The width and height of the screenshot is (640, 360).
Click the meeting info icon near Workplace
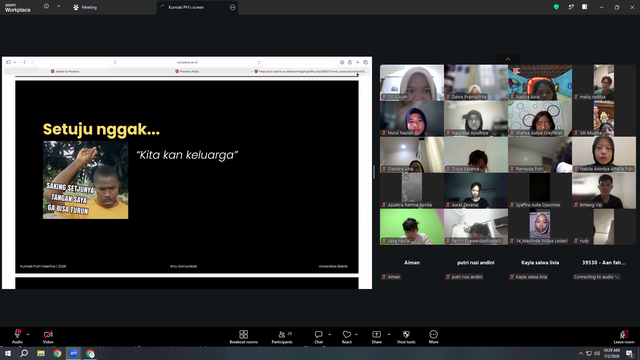tap(46, 7)
